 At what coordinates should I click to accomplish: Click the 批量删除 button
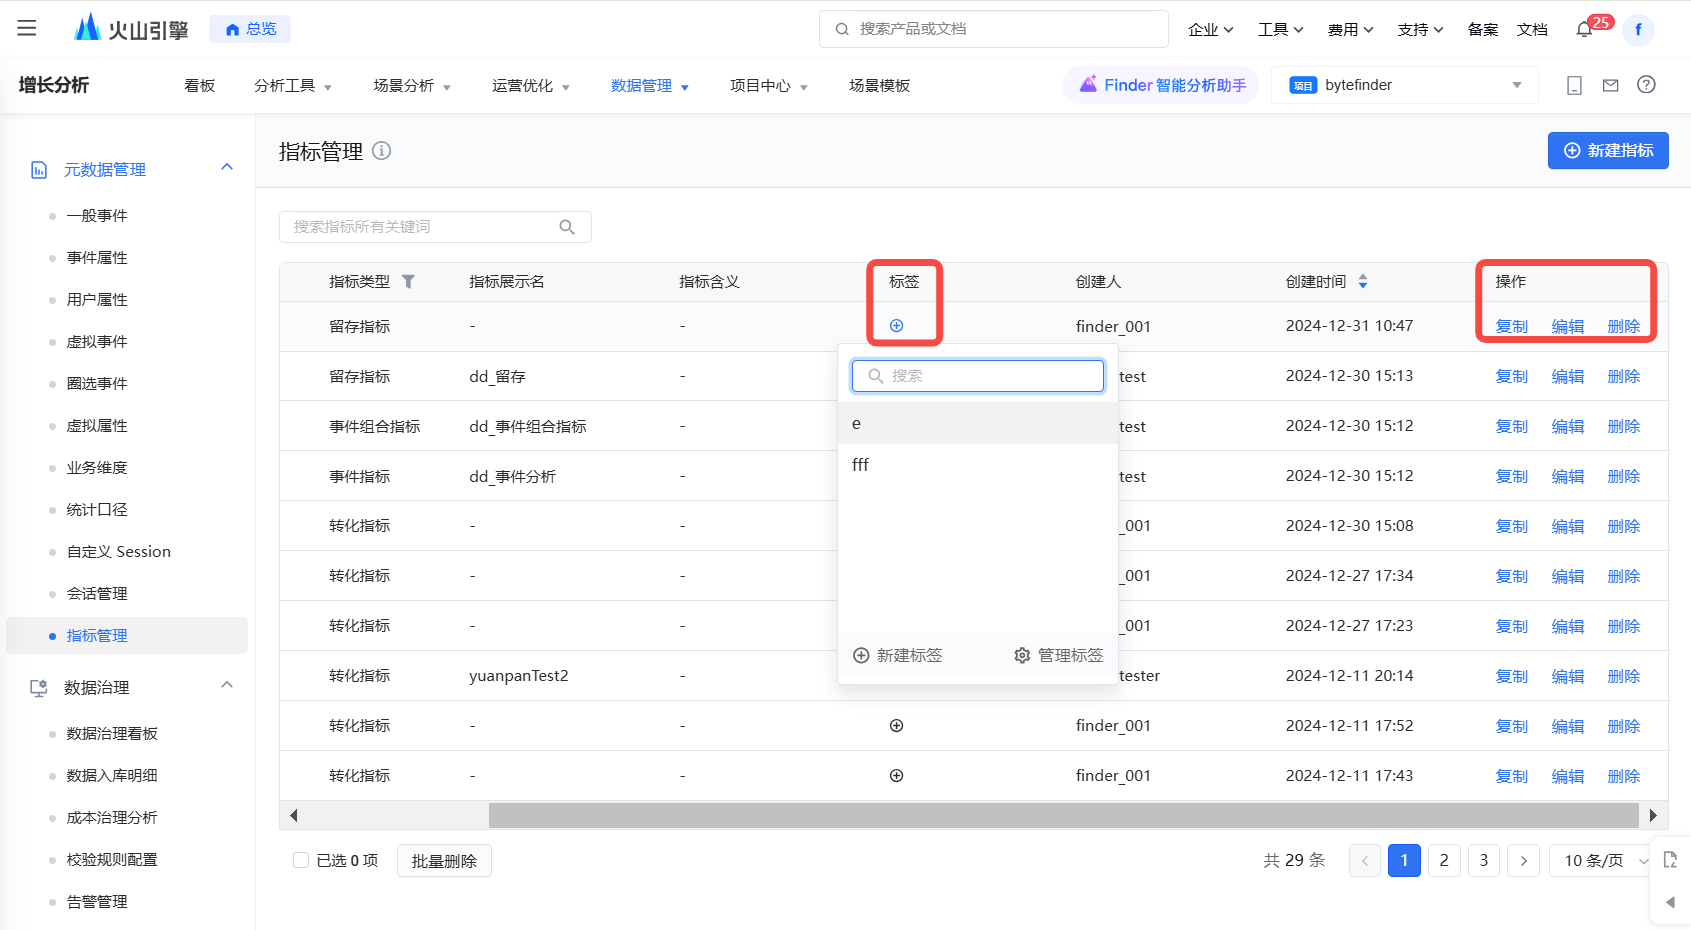click(444, 861)
